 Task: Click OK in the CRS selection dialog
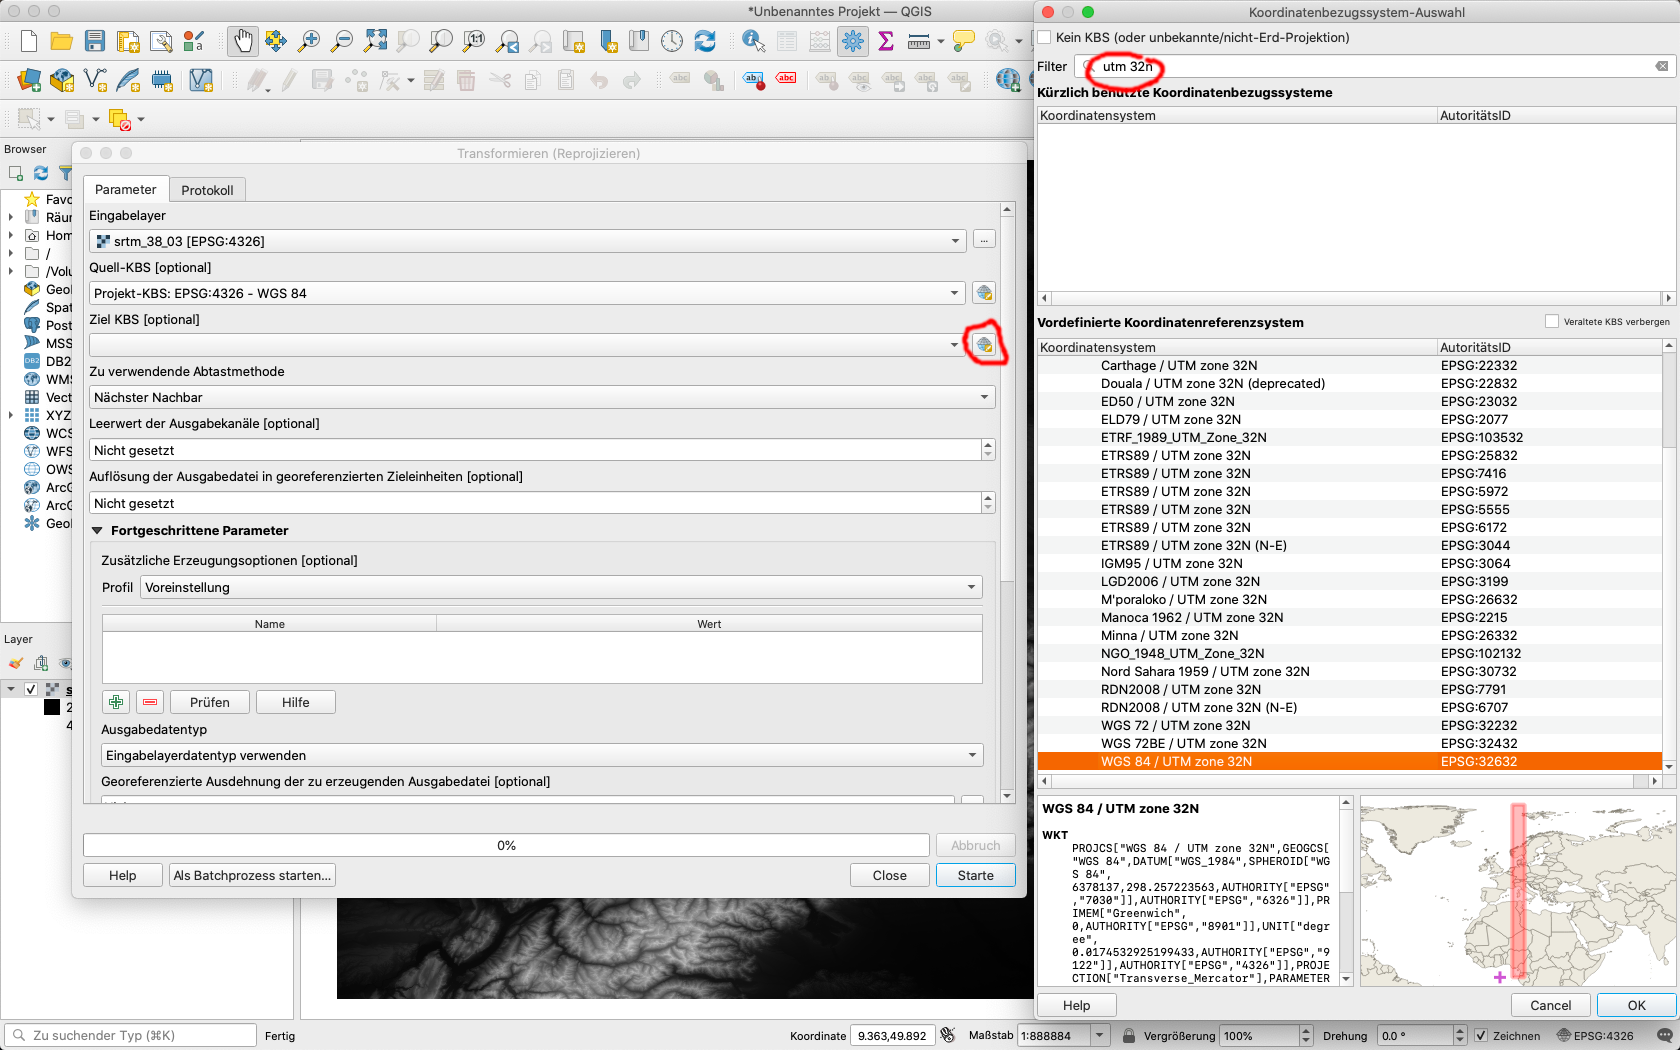click(x=1636, y=1005)
